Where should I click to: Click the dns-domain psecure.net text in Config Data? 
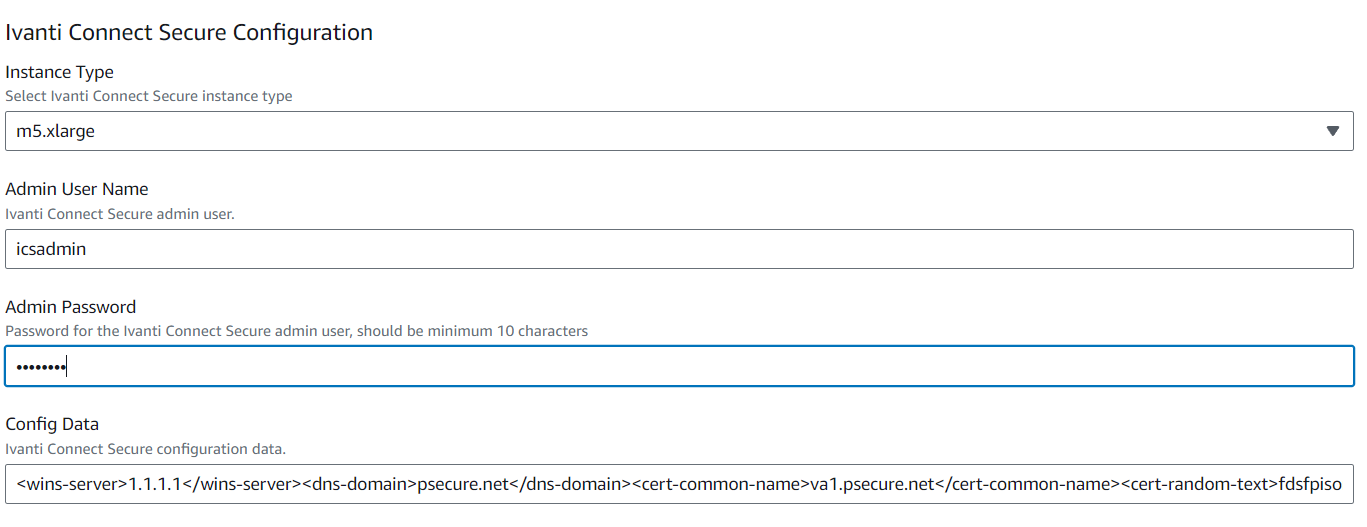pyautogui.click(x=463, y=485)
